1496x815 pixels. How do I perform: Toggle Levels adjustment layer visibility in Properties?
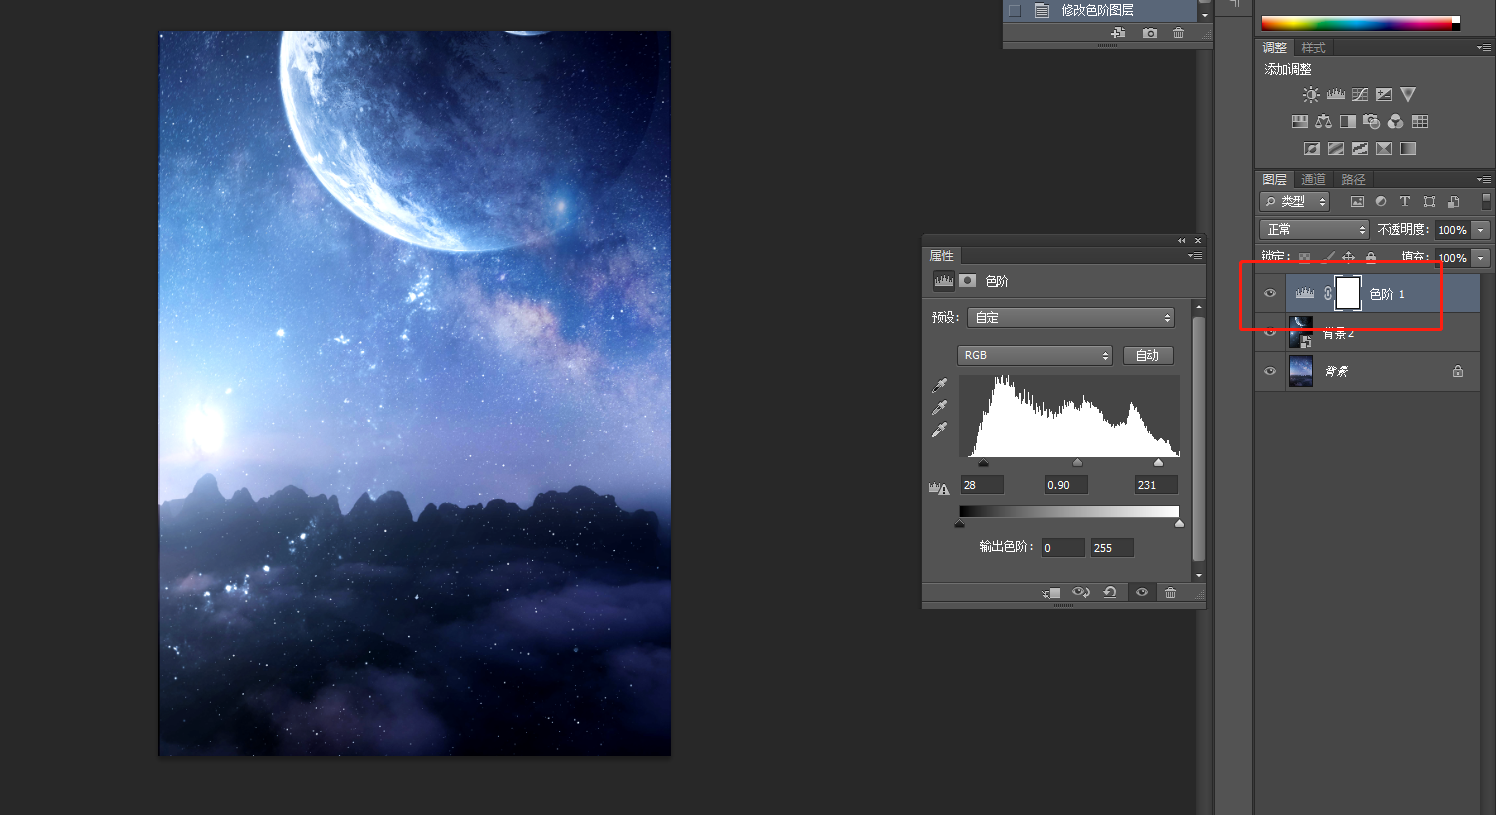tap(1141, 592)
